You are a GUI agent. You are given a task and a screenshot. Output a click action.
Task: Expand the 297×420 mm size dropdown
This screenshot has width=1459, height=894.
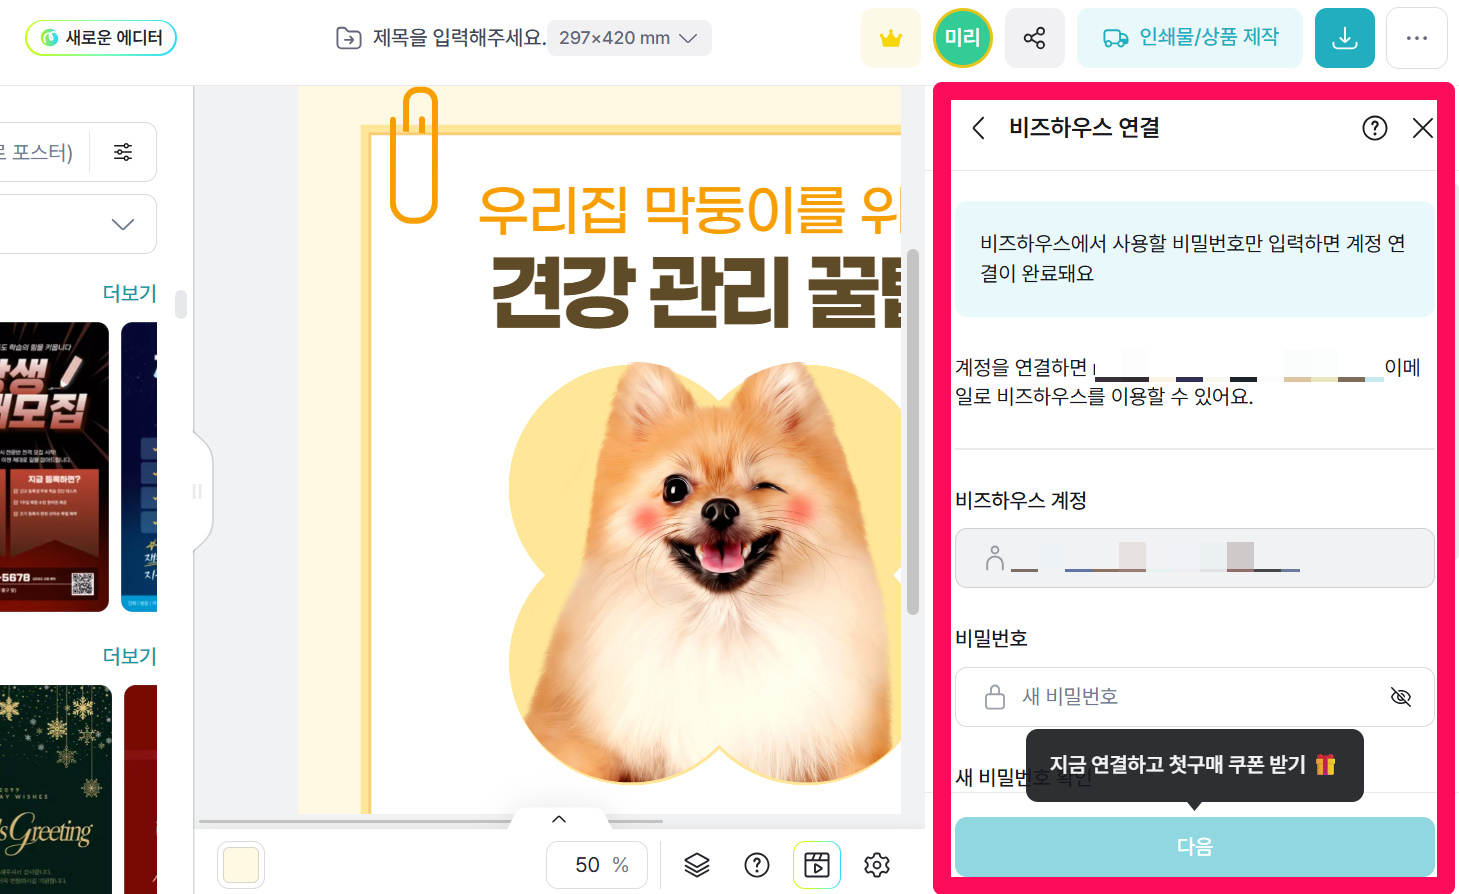pyautogui.click(x=628, y=38)
